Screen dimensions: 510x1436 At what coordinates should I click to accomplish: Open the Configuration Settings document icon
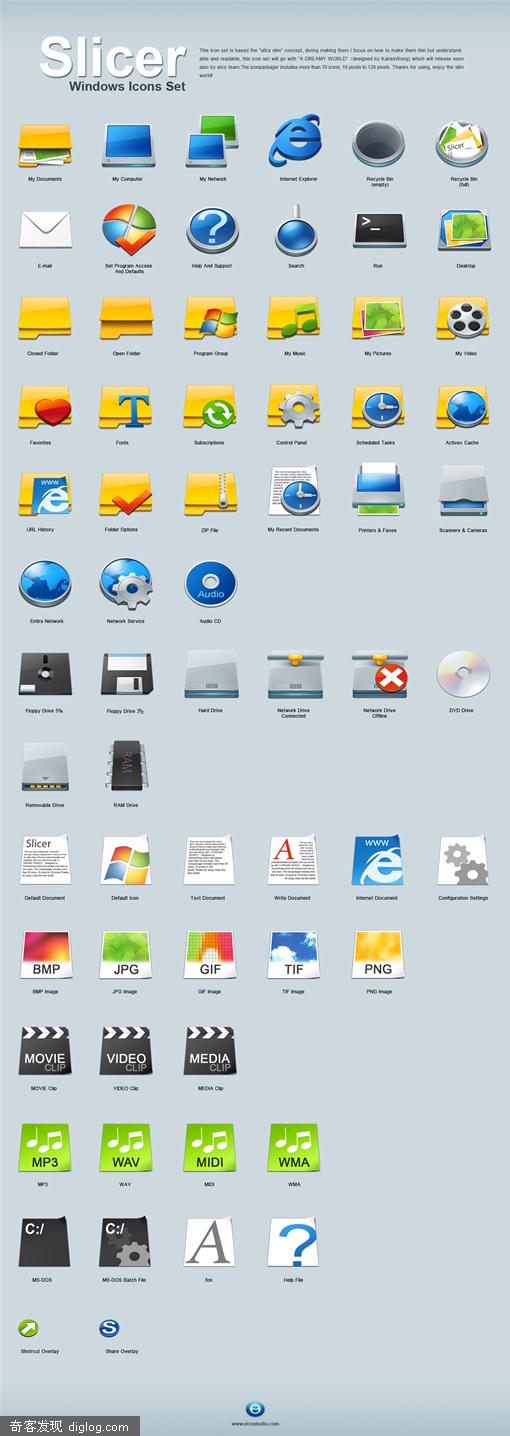(x=463, y=861)
